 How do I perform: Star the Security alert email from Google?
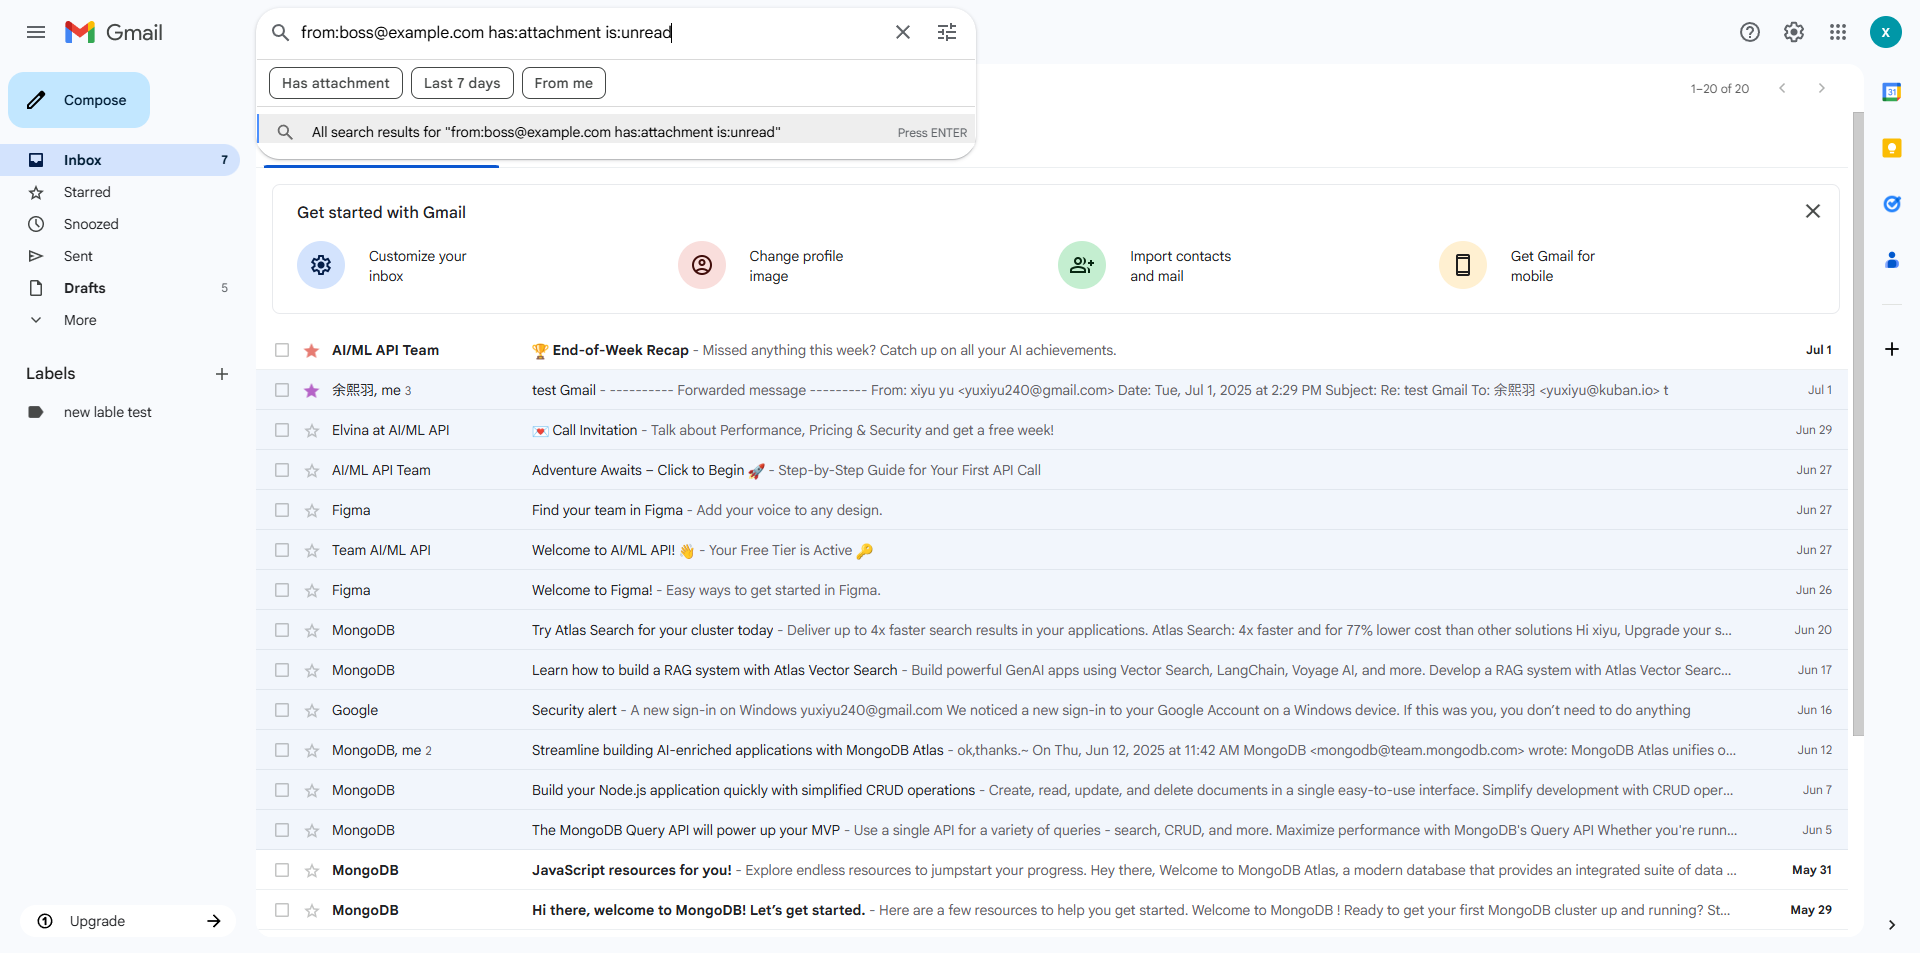pos(312,710)
